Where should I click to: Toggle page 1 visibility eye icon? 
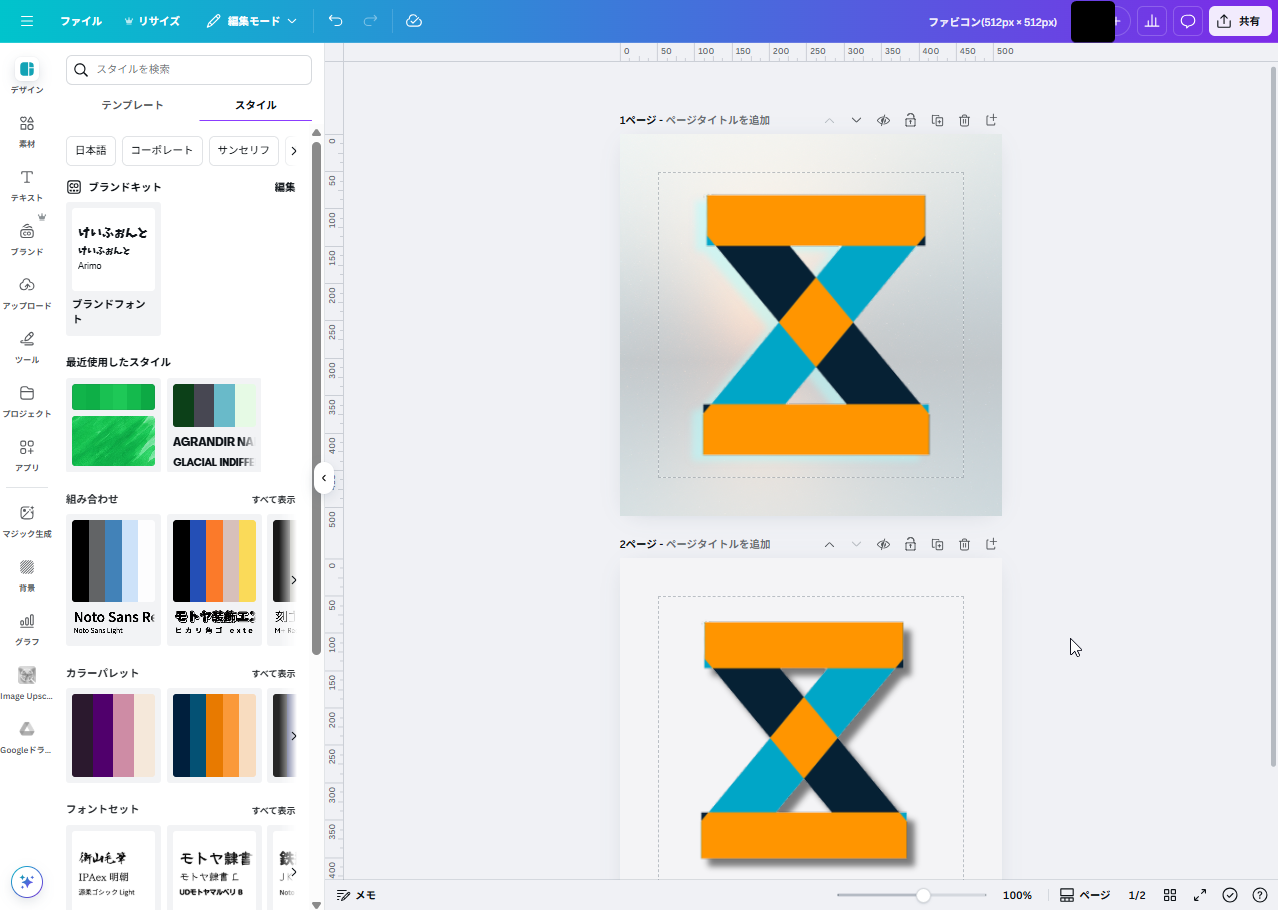(883, 120)
